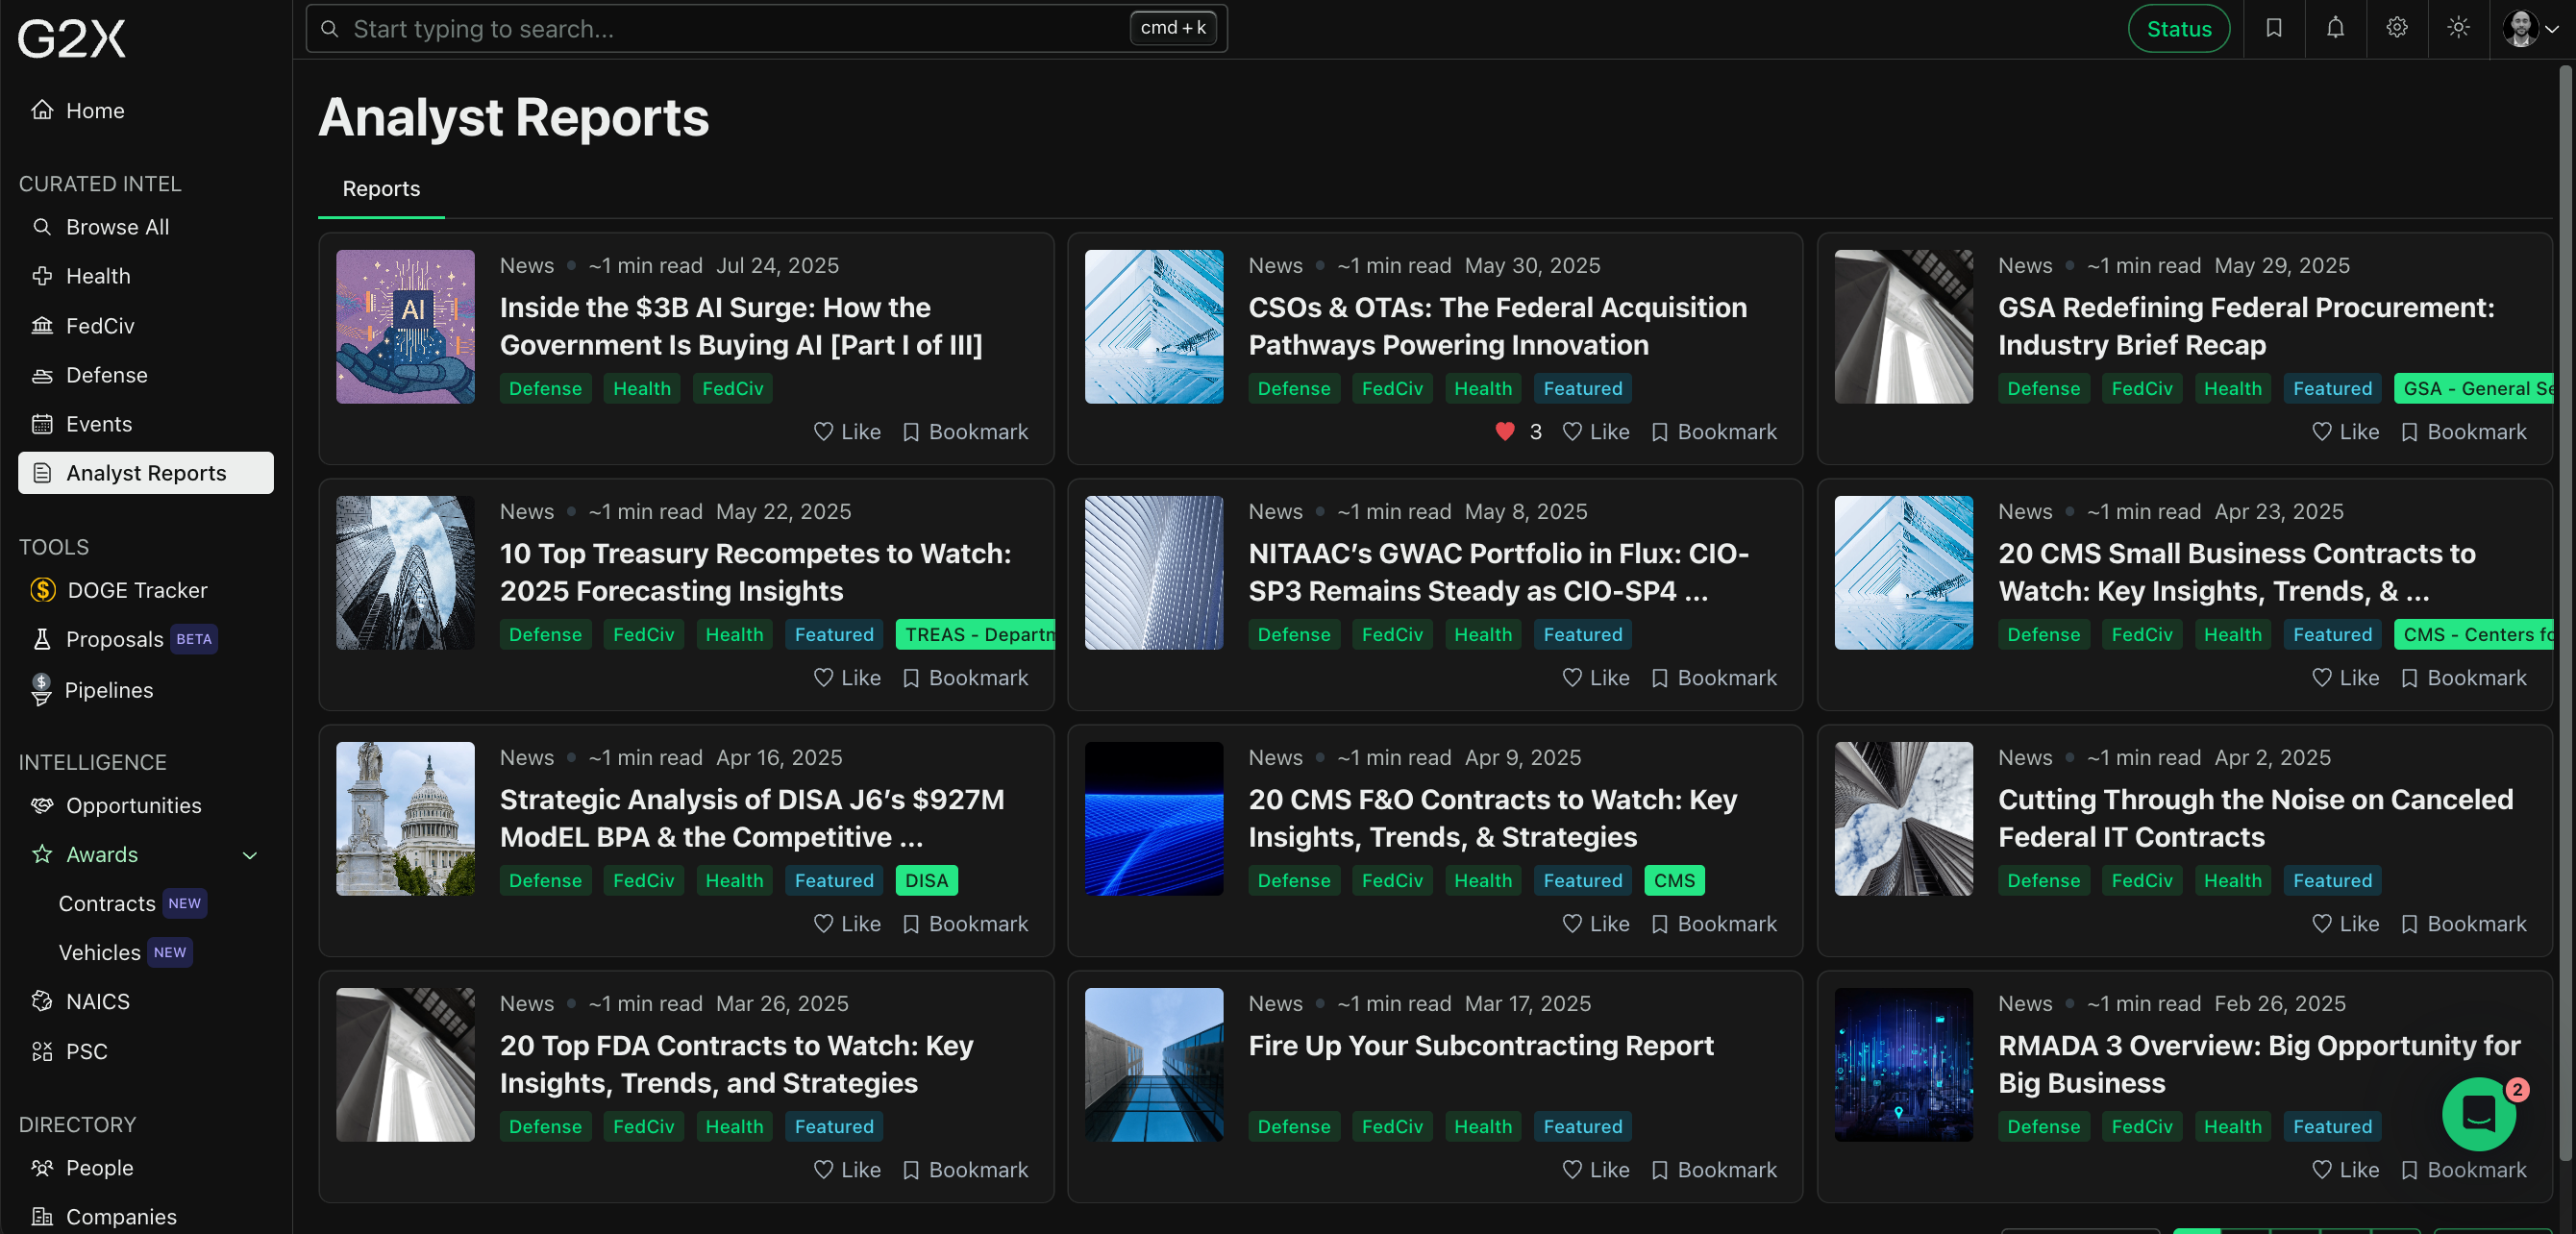Bookmark the $3B AI Surge report
2576x1234 pixels.
(965, 432)
